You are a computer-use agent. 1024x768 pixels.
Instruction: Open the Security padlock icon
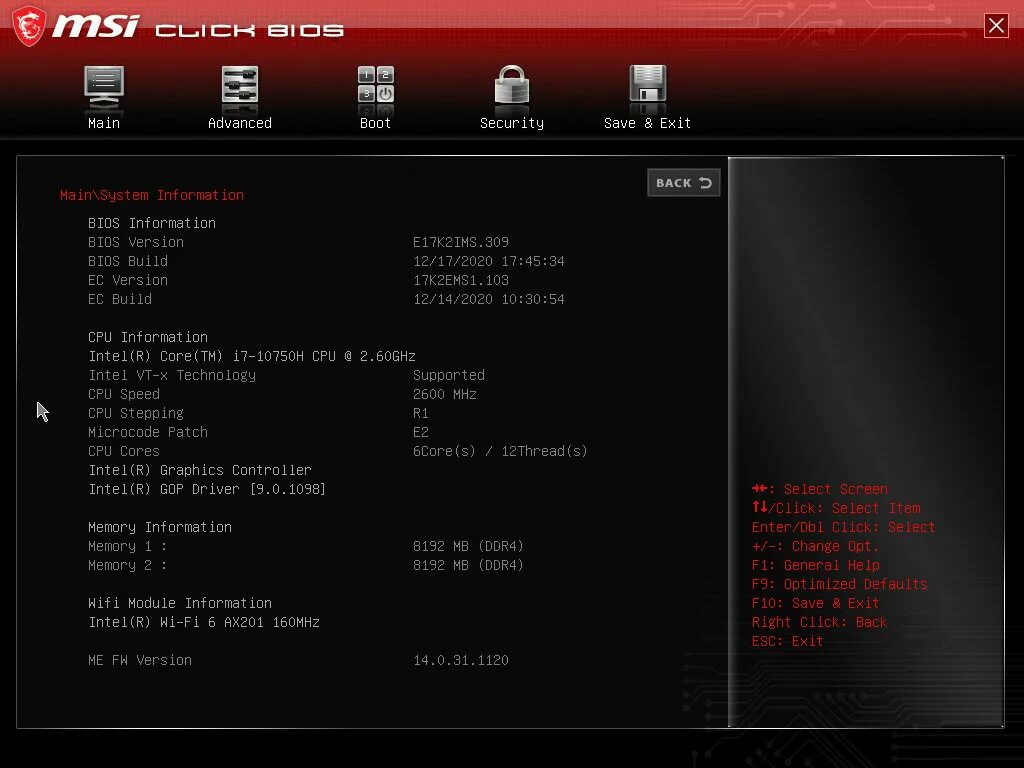pos(511,85)
